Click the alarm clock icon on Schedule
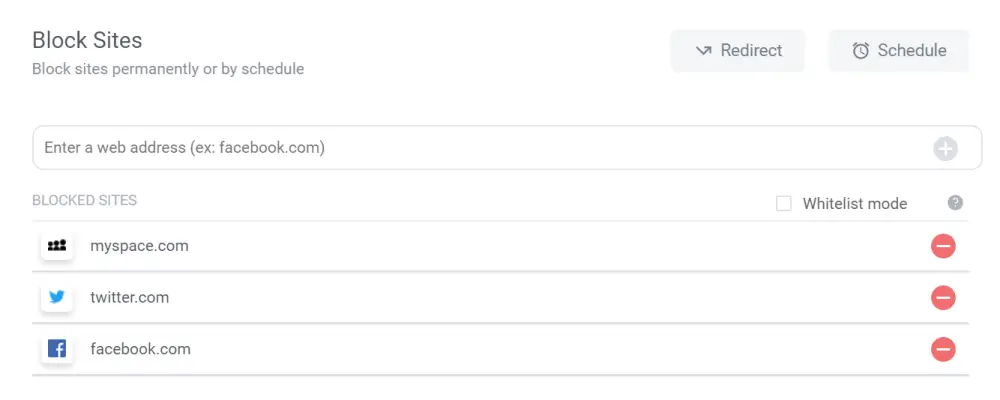The height and width of the screenshot is (400, 1000). (x=861, y=51)
